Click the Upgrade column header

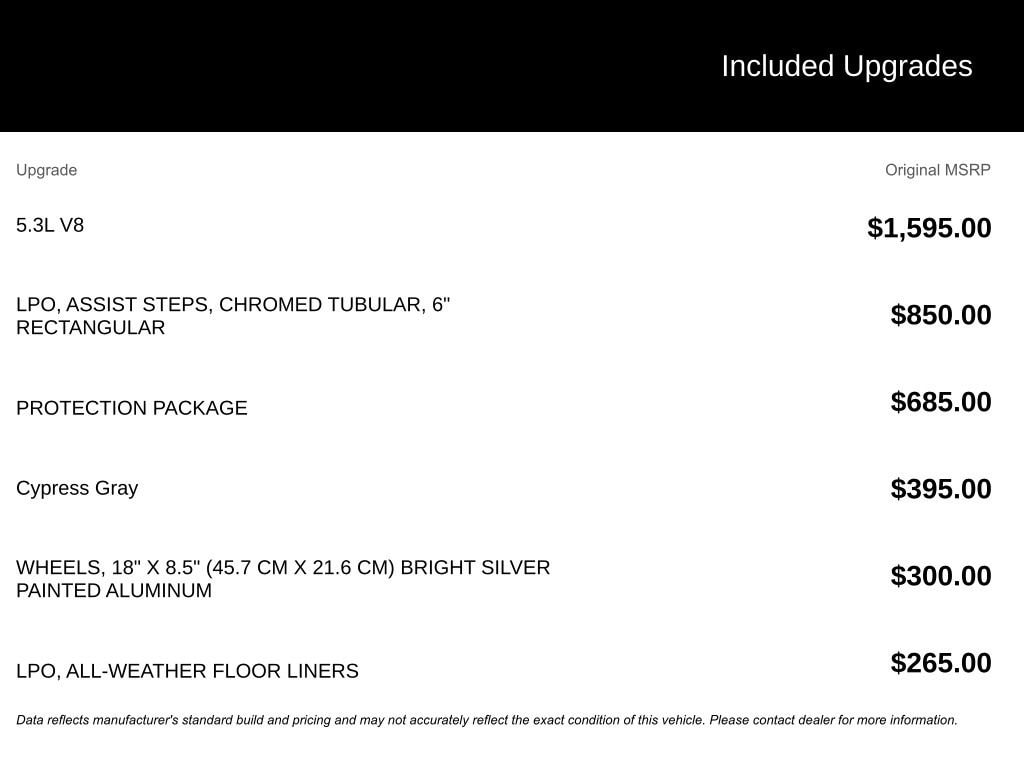tap(46, 170)
